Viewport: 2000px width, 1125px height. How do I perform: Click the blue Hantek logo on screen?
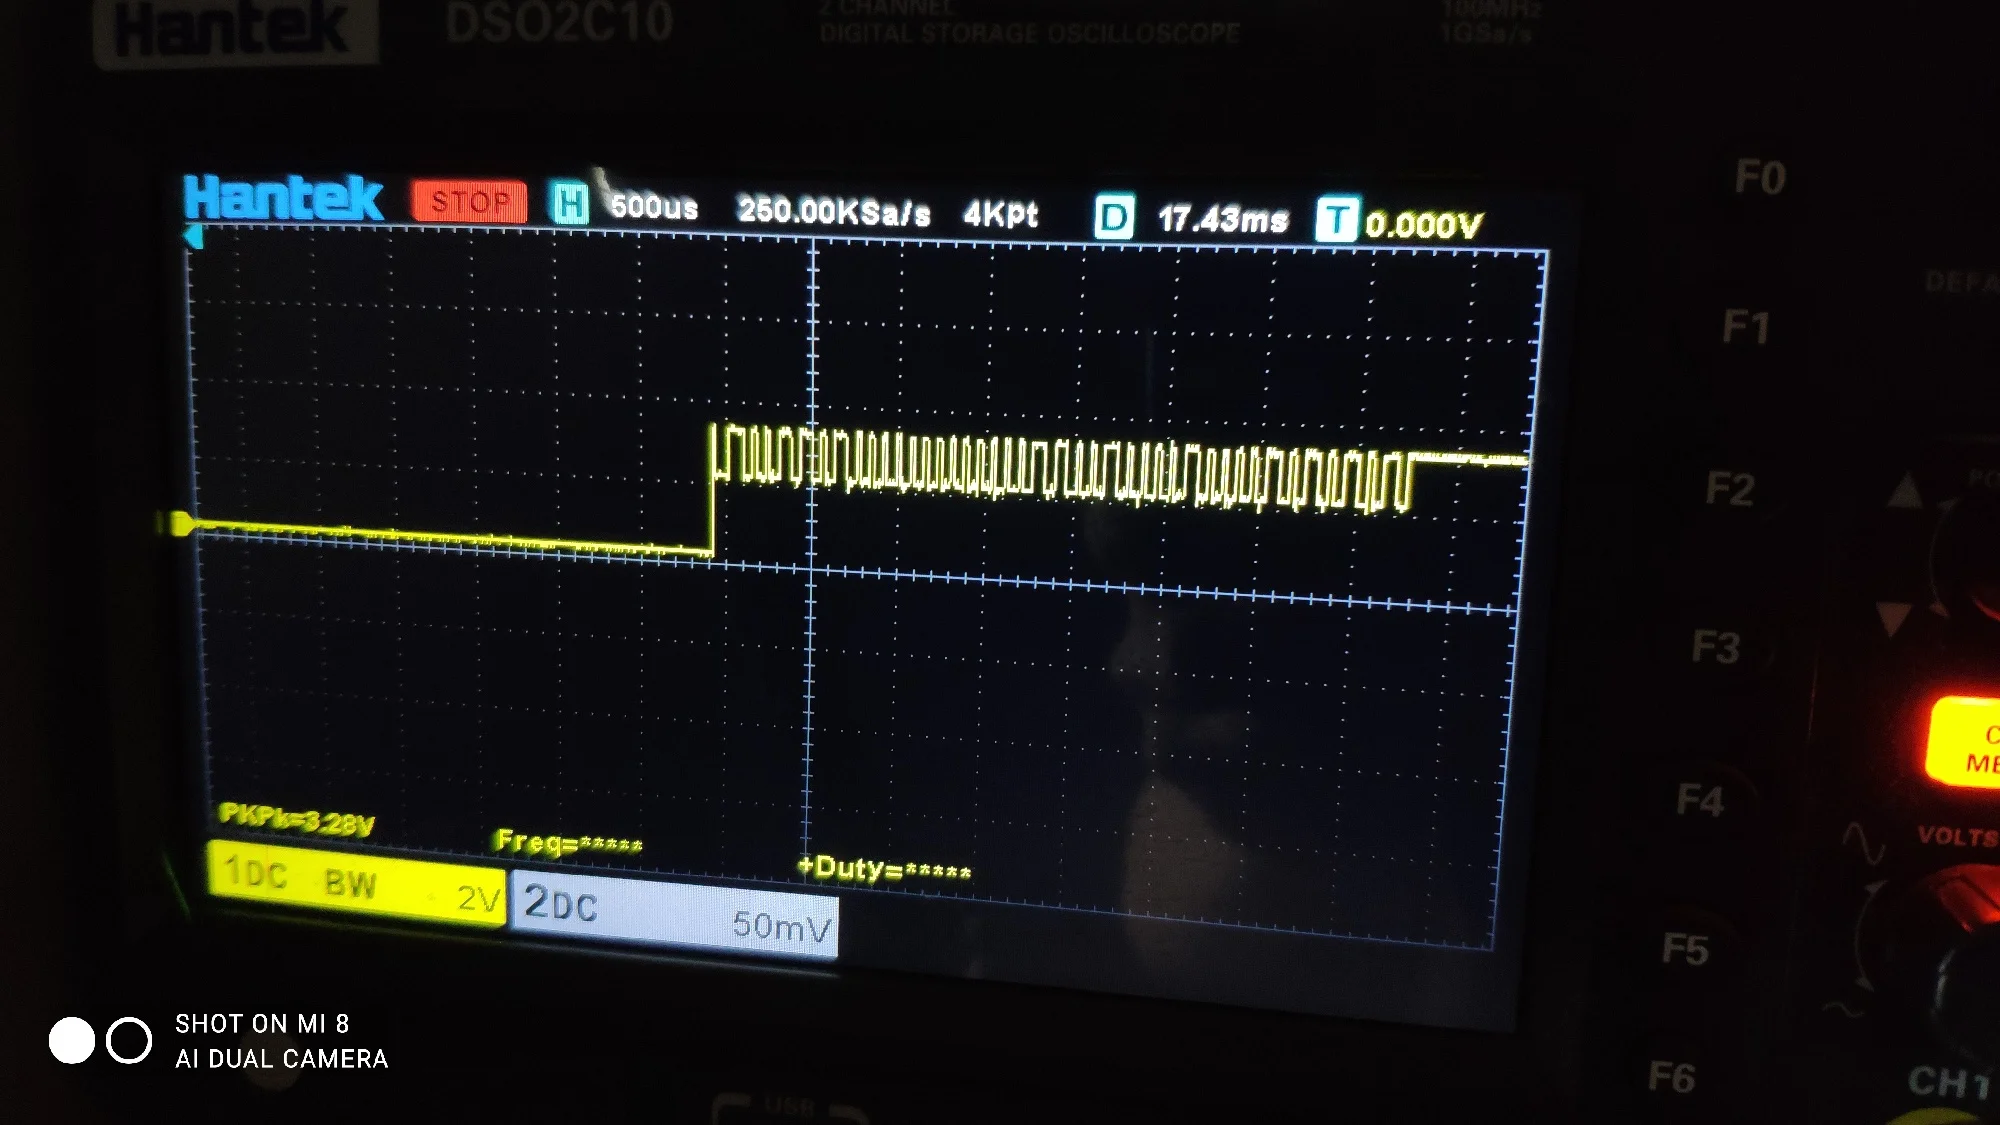[x=283, y=198]
